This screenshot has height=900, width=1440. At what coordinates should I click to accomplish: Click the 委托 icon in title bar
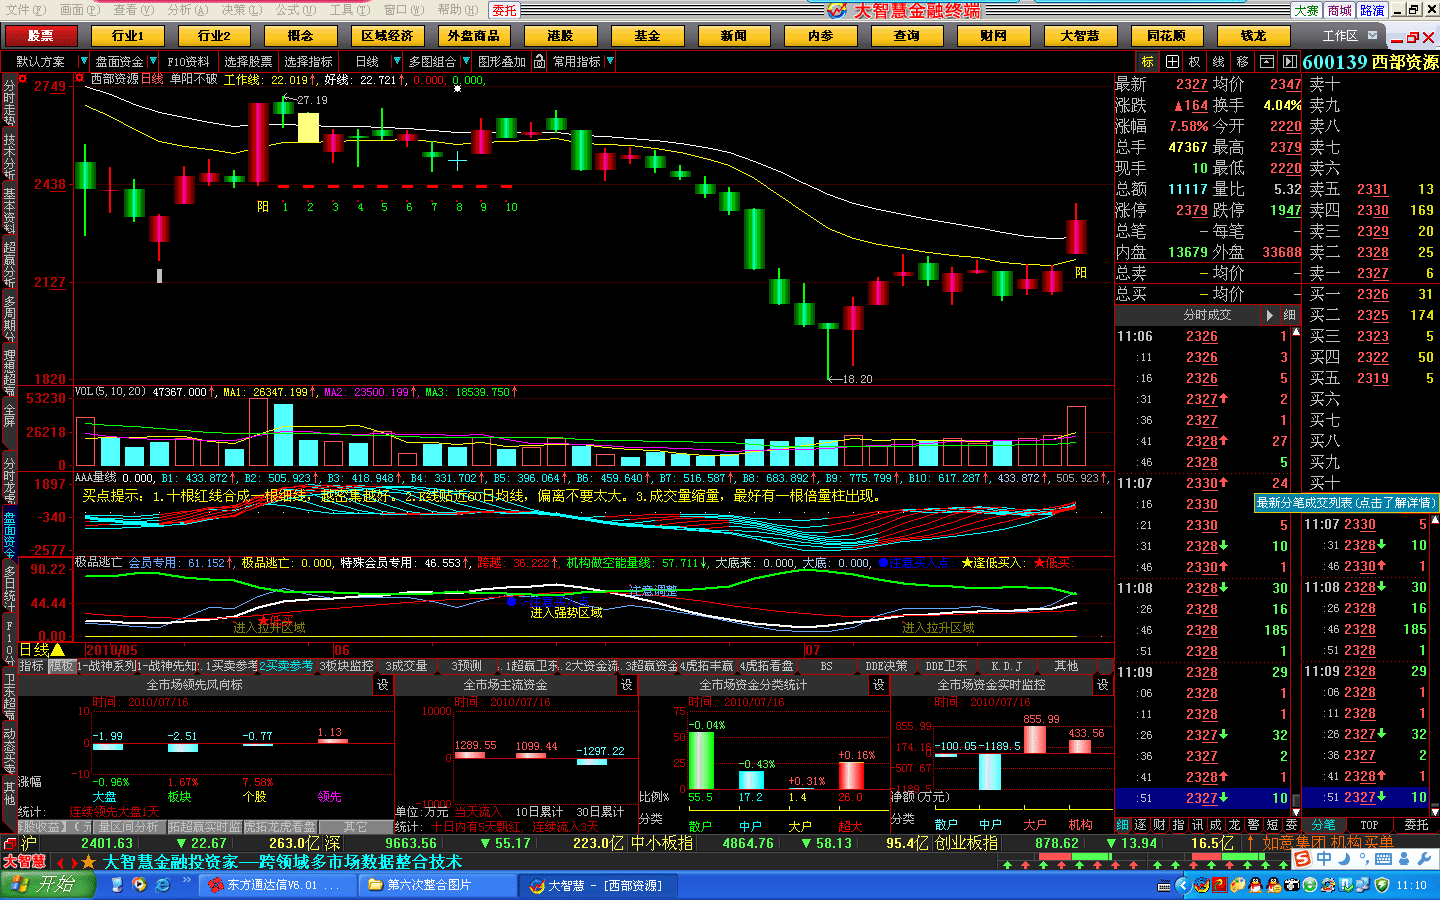pyautogui.click(x=505, y=10)
